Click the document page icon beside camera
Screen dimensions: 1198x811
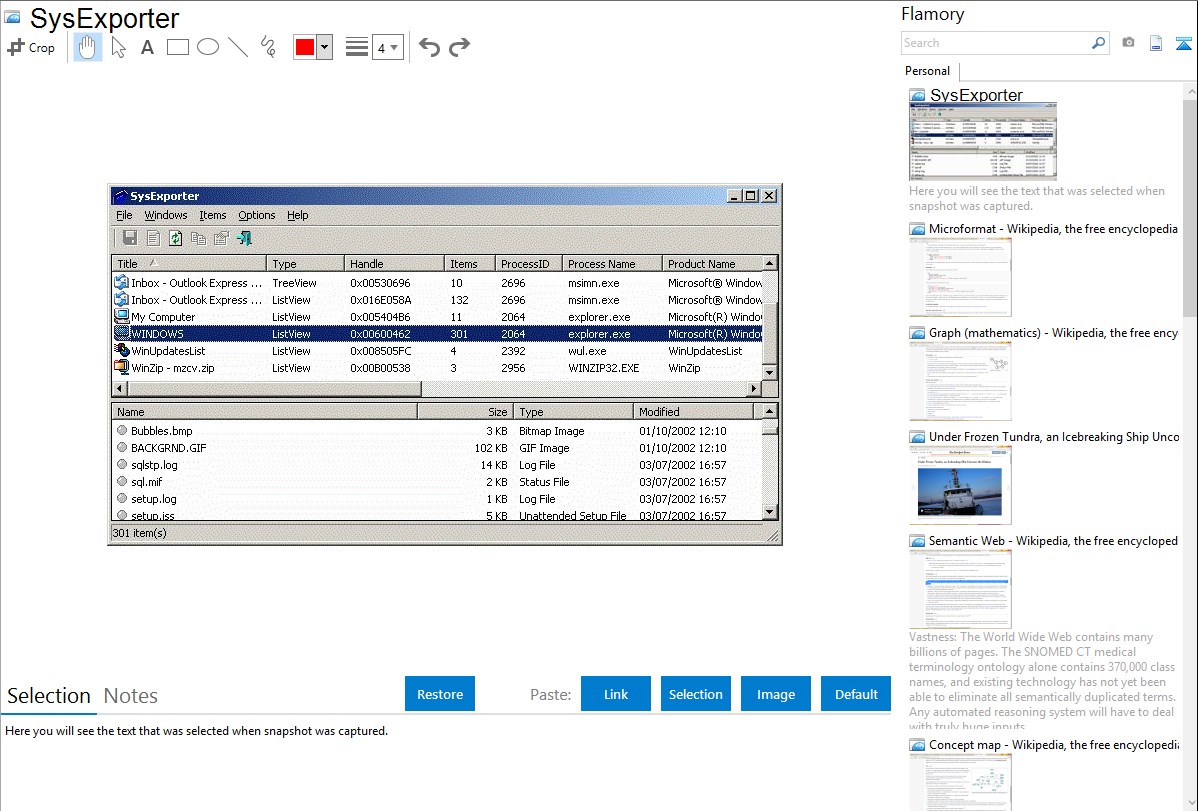coord(1156,43)
